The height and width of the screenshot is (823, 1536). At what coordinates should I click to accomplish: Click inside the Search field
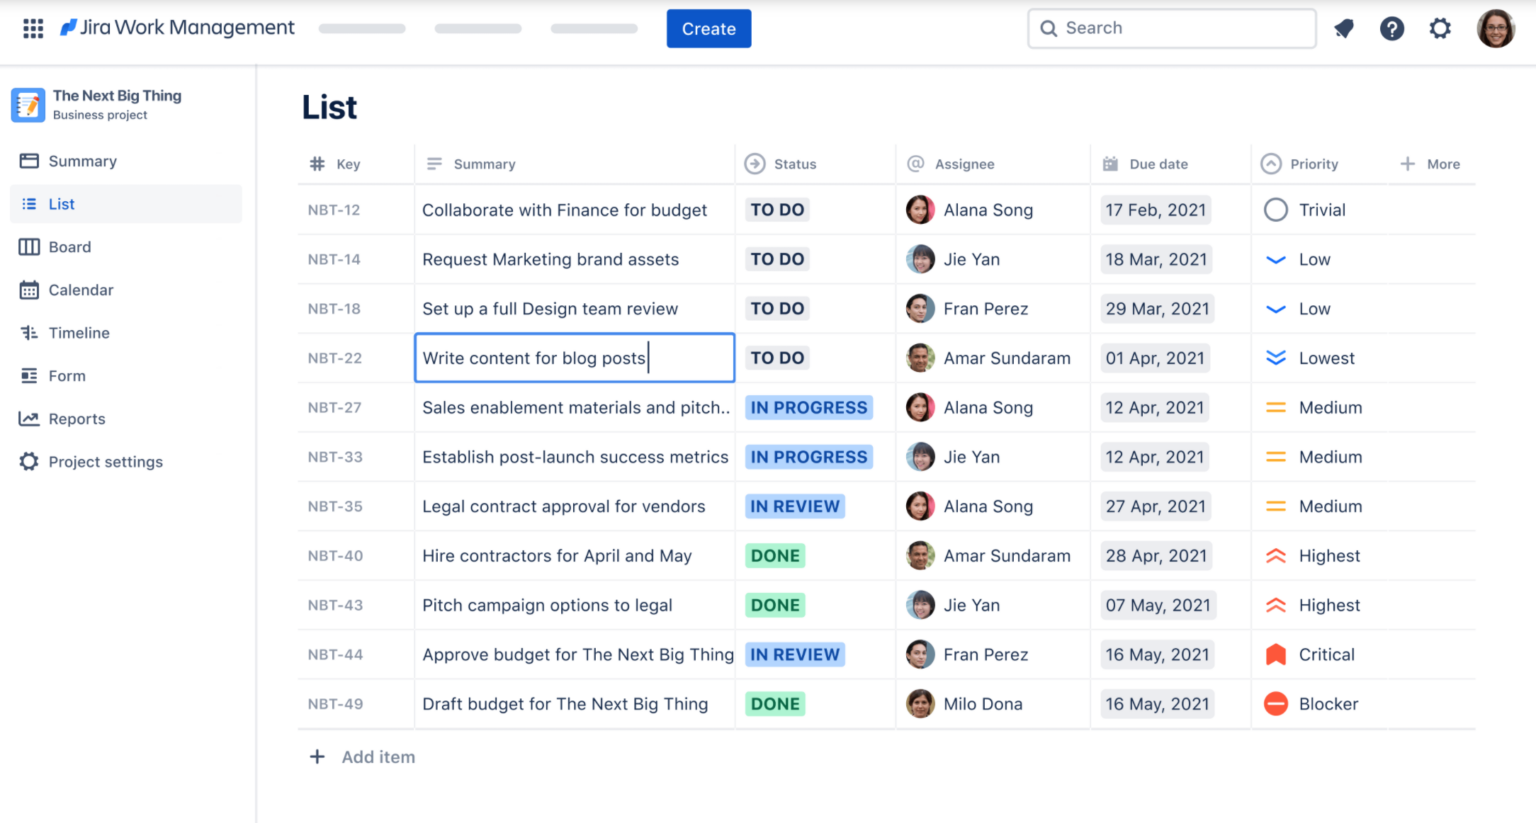pos(1170,28)
